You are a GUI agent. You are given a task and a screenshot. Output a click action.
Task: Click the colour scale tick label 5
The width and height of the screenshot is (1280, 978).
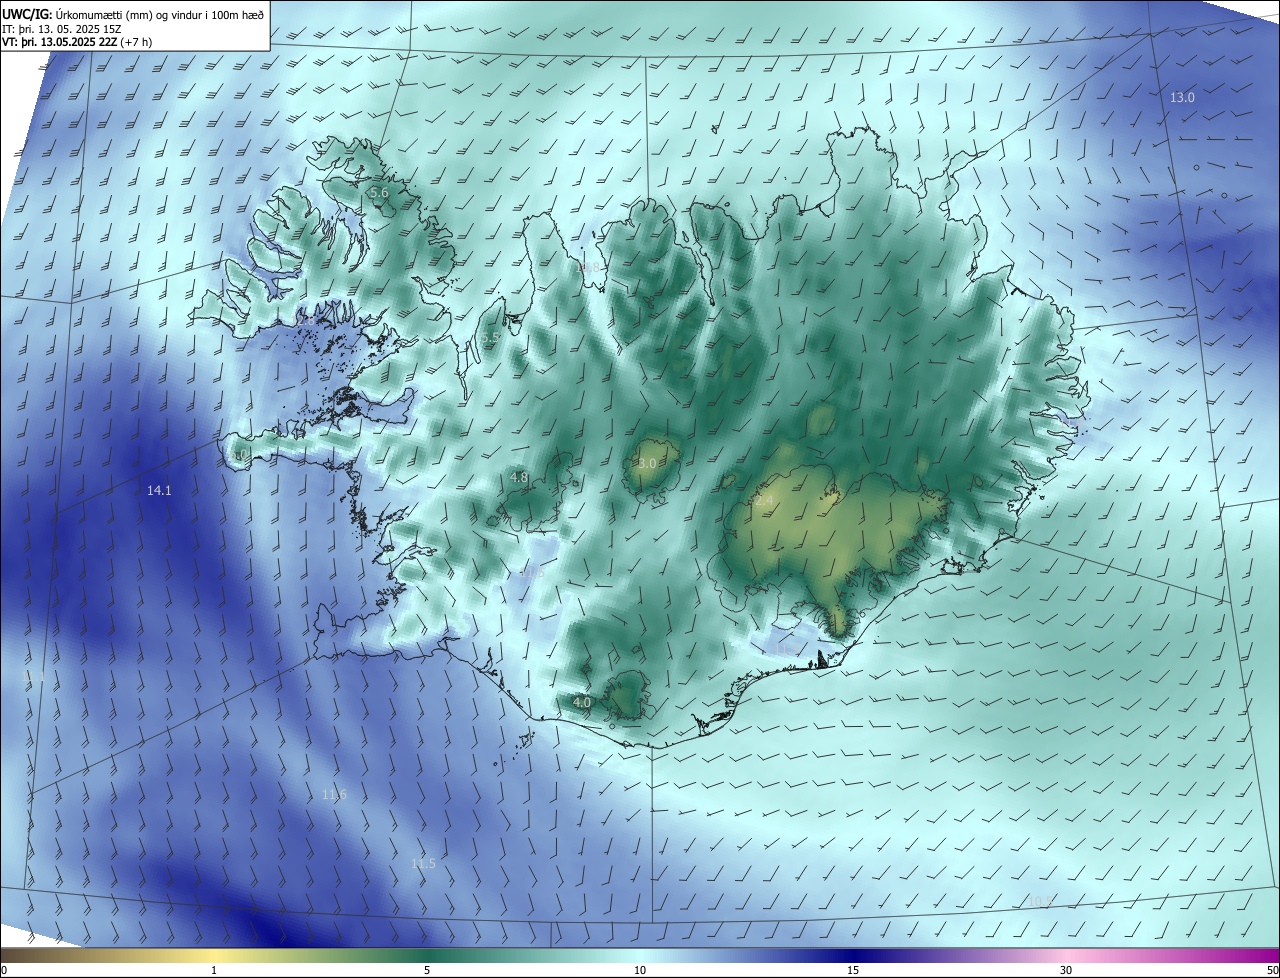(x=427, y=970)
